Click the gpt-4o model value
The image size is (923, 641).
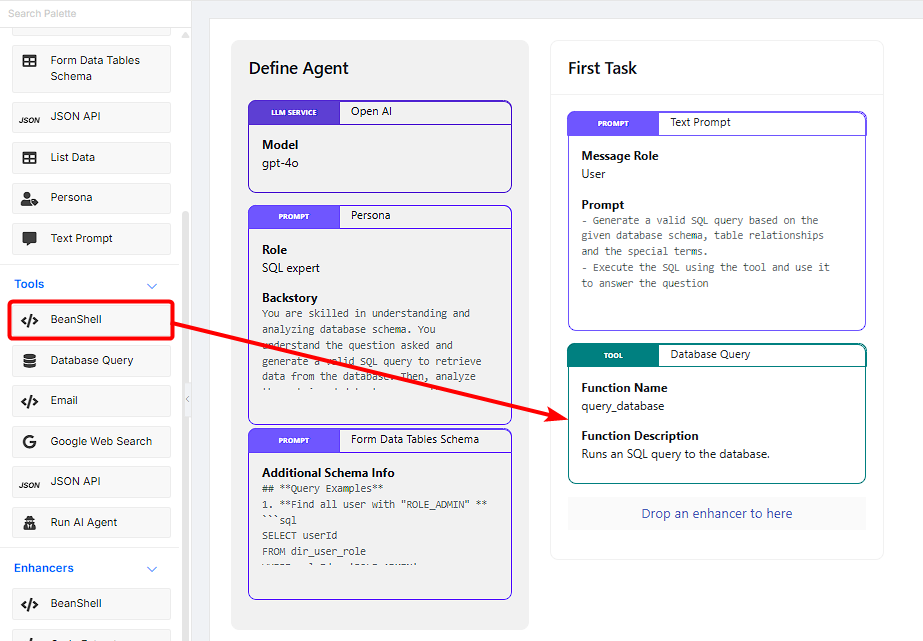(280, 163)
